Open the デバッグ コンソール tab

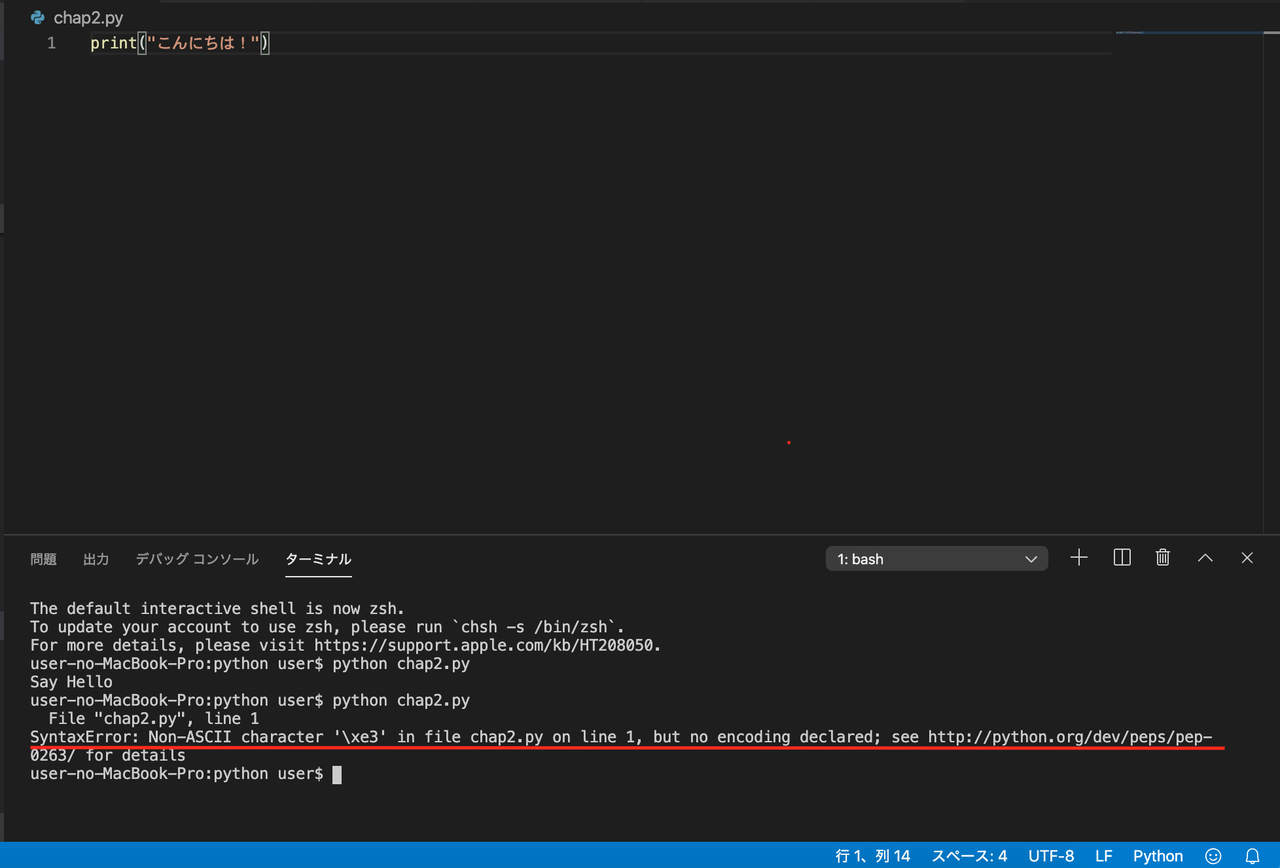(x=197, y=559)
